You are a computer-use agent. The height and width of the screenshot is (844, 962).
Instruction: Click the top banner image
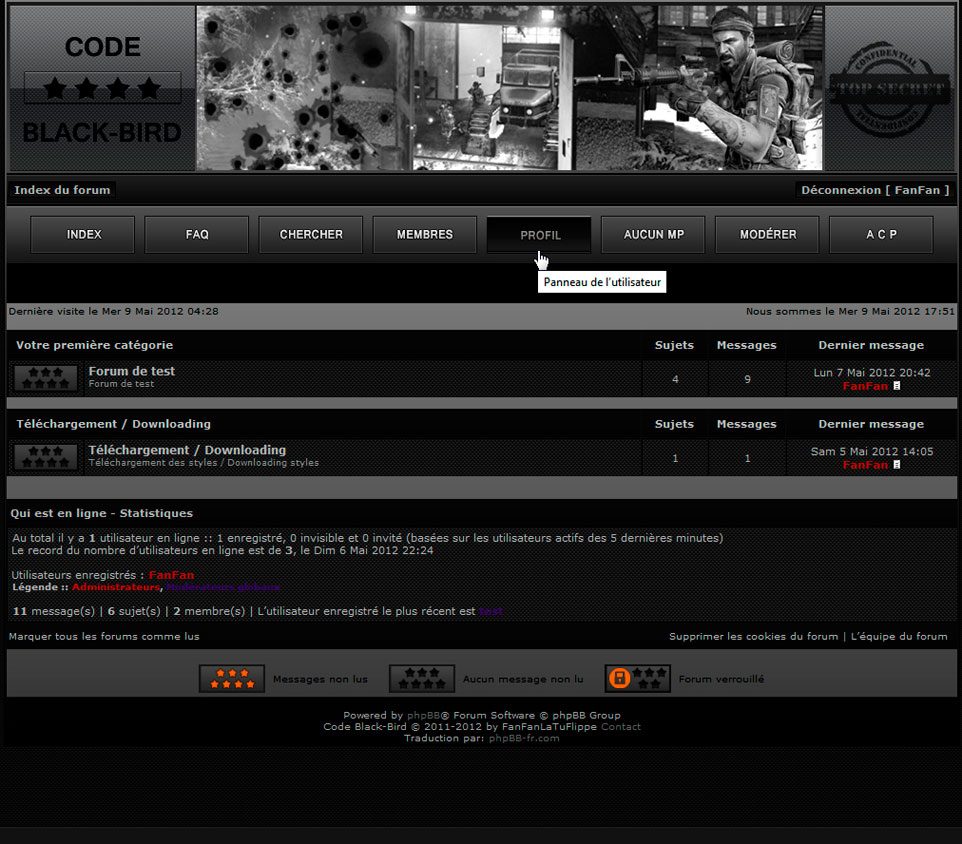(x=509, y=89)
